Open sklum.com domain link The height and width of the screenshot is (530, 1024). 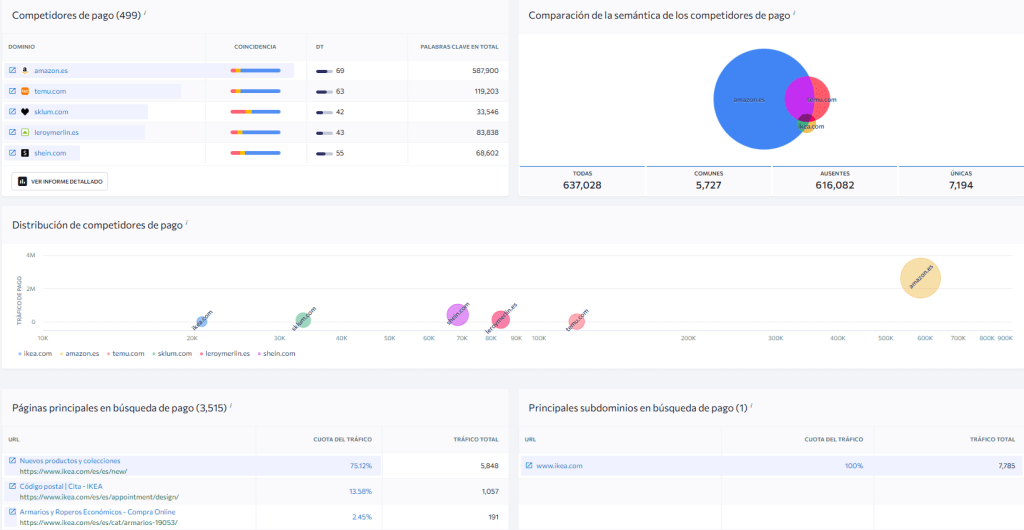51,112
